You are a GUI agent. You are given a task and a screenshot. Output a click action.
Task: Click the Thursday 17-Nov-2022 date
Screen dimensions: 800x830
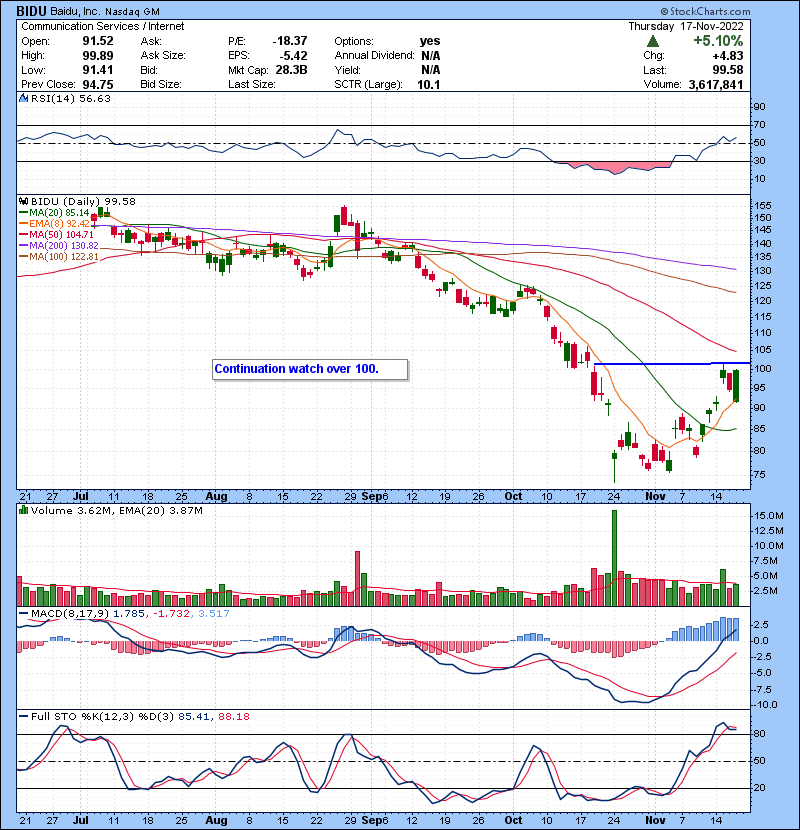pyautogui.click(x=686, y=26)
